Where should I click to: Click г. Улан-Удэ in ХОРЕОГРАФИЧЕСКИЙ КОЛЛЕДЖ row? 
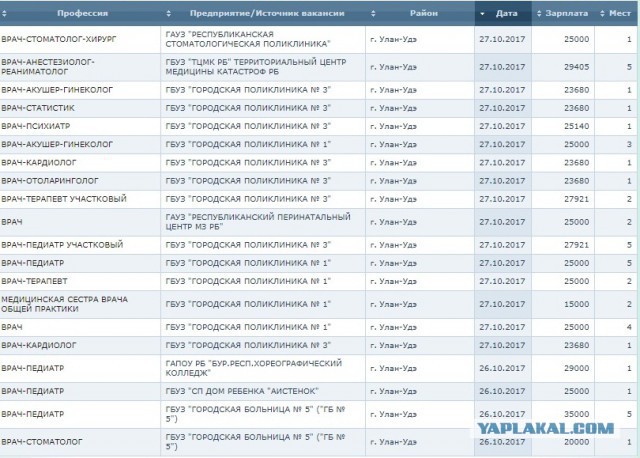(x=393, y=369)
